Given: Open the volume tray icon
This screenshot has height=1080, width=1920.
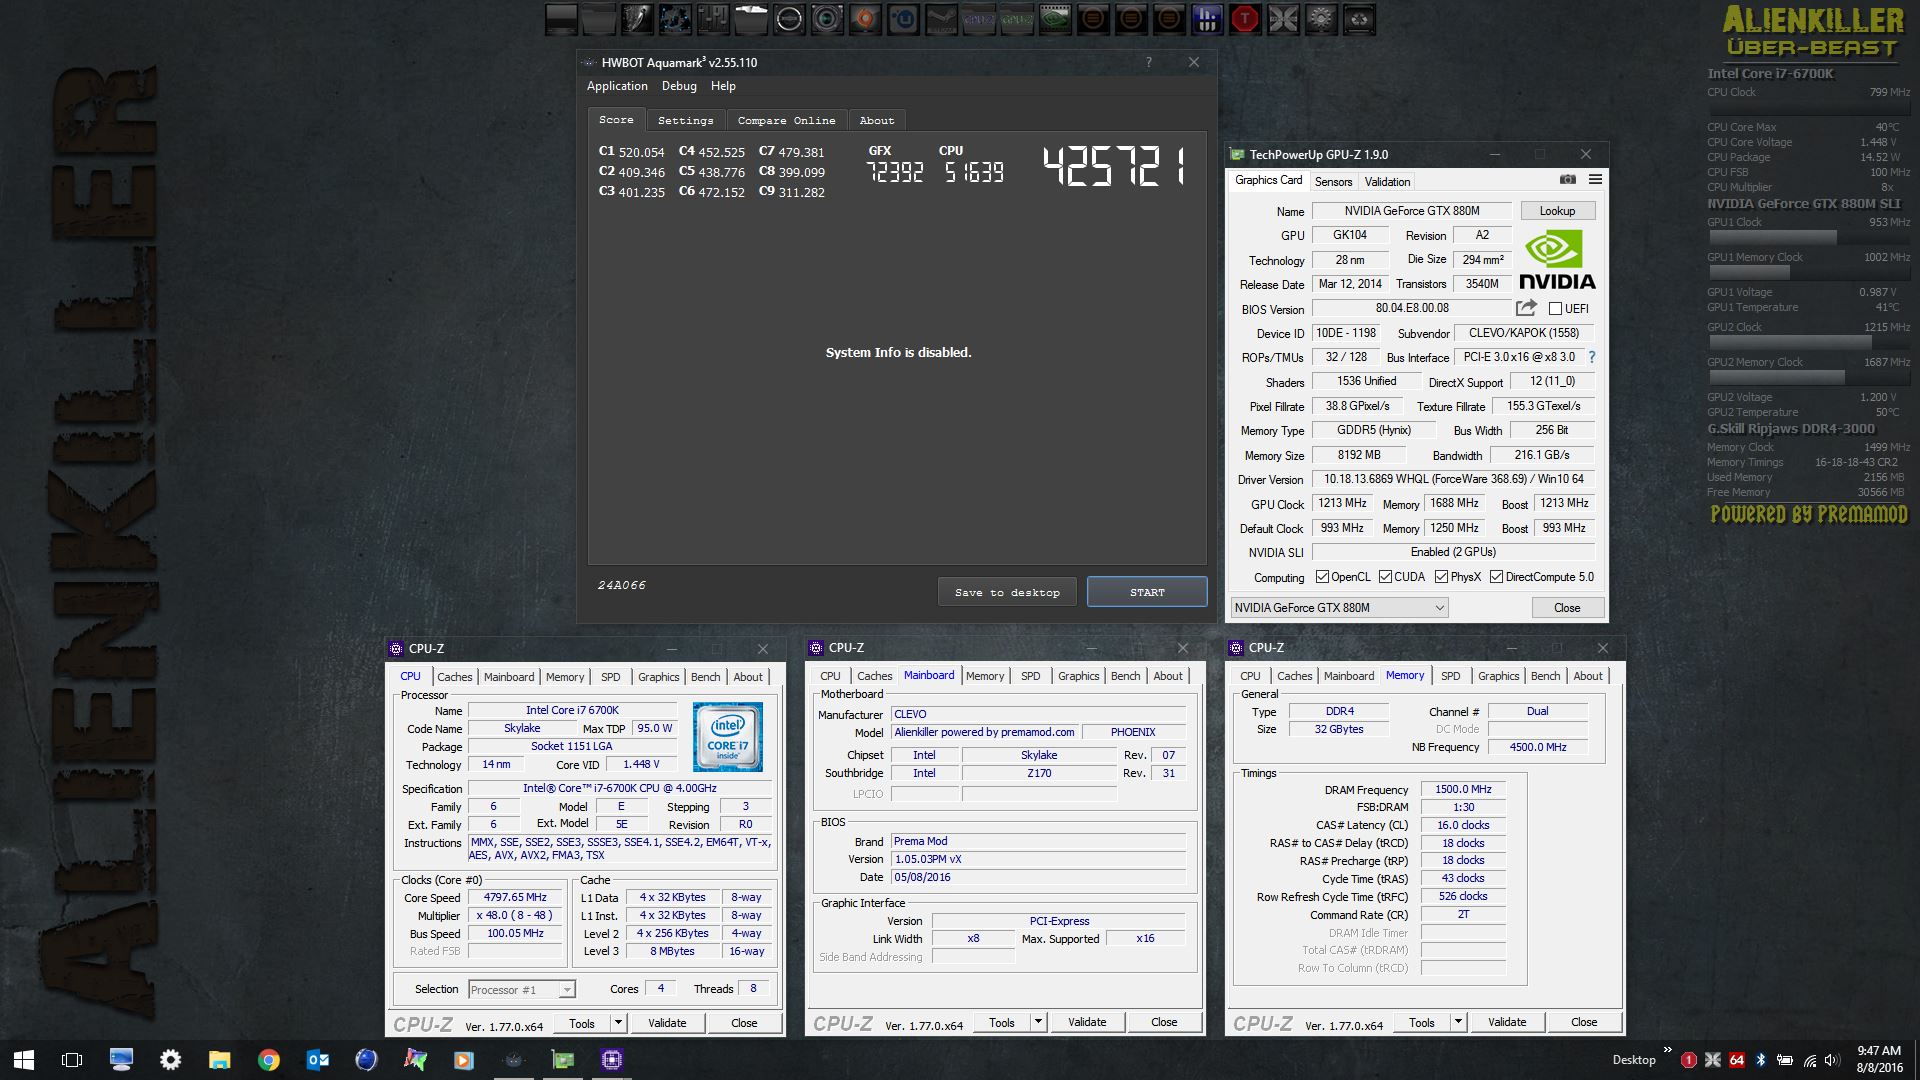Looking at the screenshot, I should pos(1832,1060).
